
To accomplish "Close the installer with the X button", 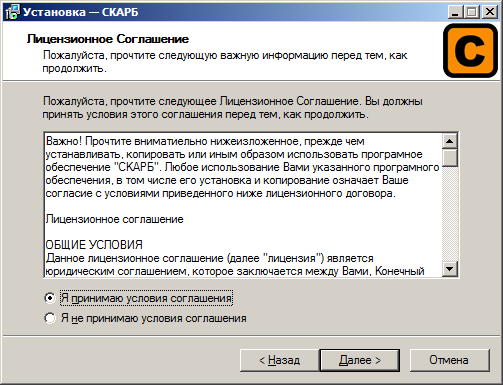I will pyautogui.click(x=490, y=12).
